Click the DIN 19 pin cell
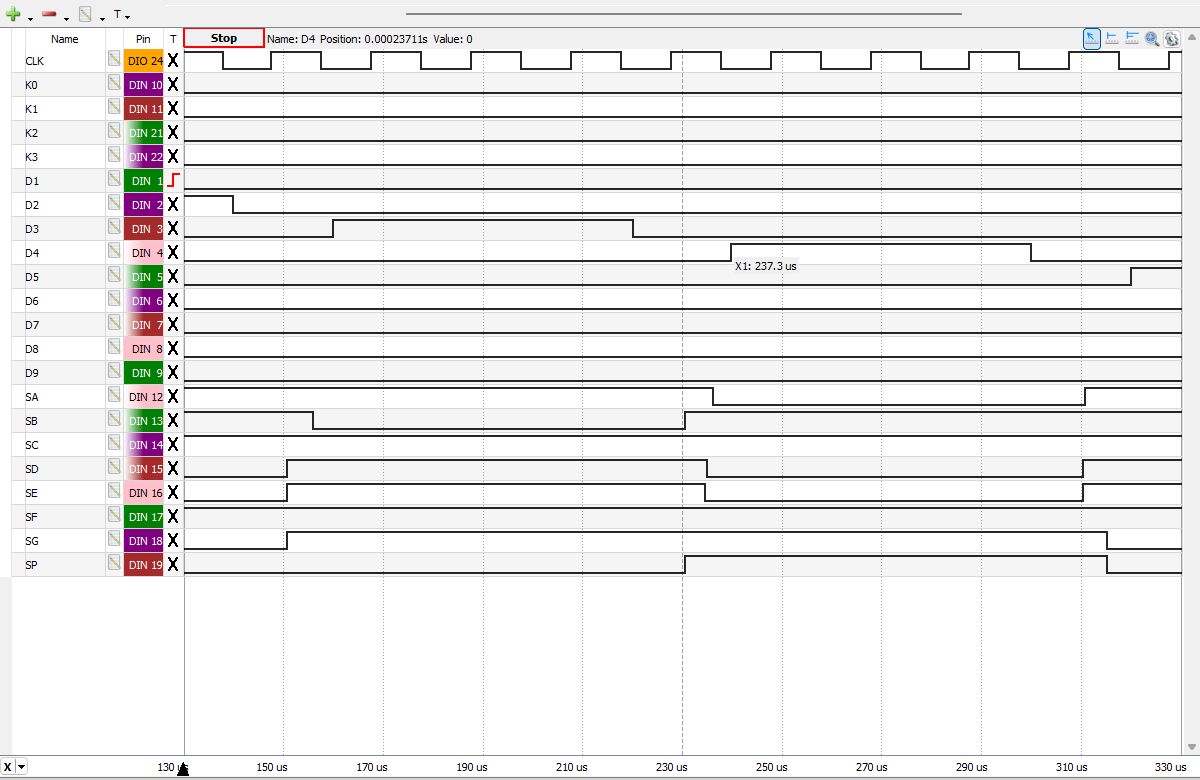Image resolution: width=1200 pixels, height=780 pixels. click(144, 564)
